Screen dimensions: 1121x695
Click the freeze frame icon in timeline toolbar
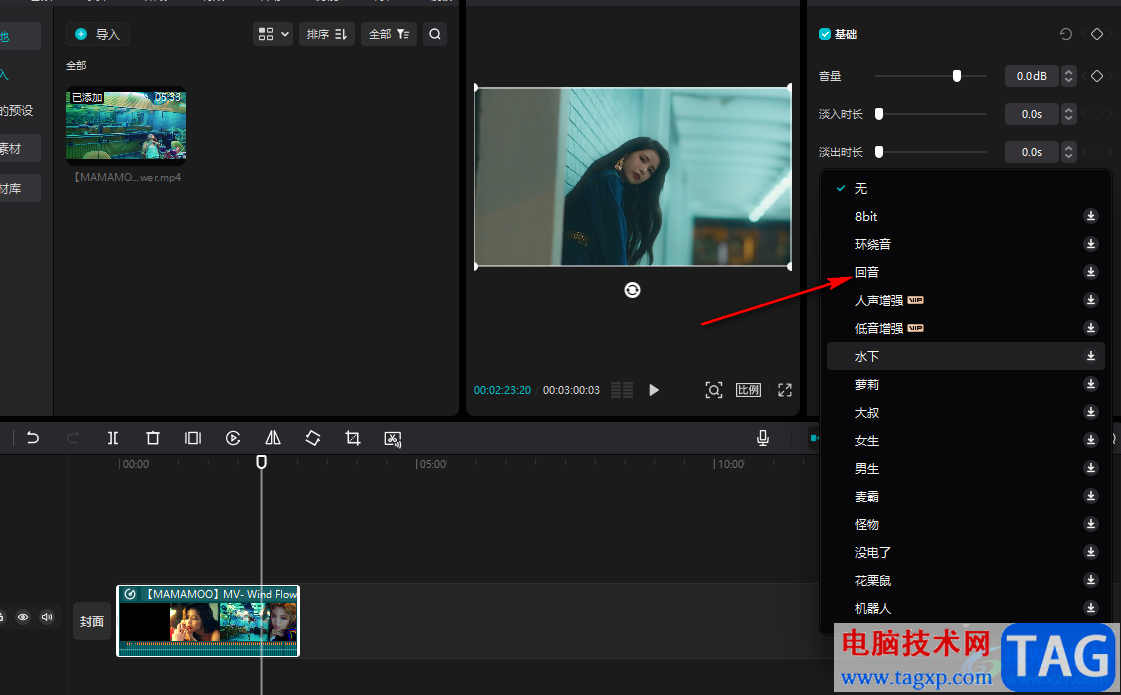[x=193, y=438]
